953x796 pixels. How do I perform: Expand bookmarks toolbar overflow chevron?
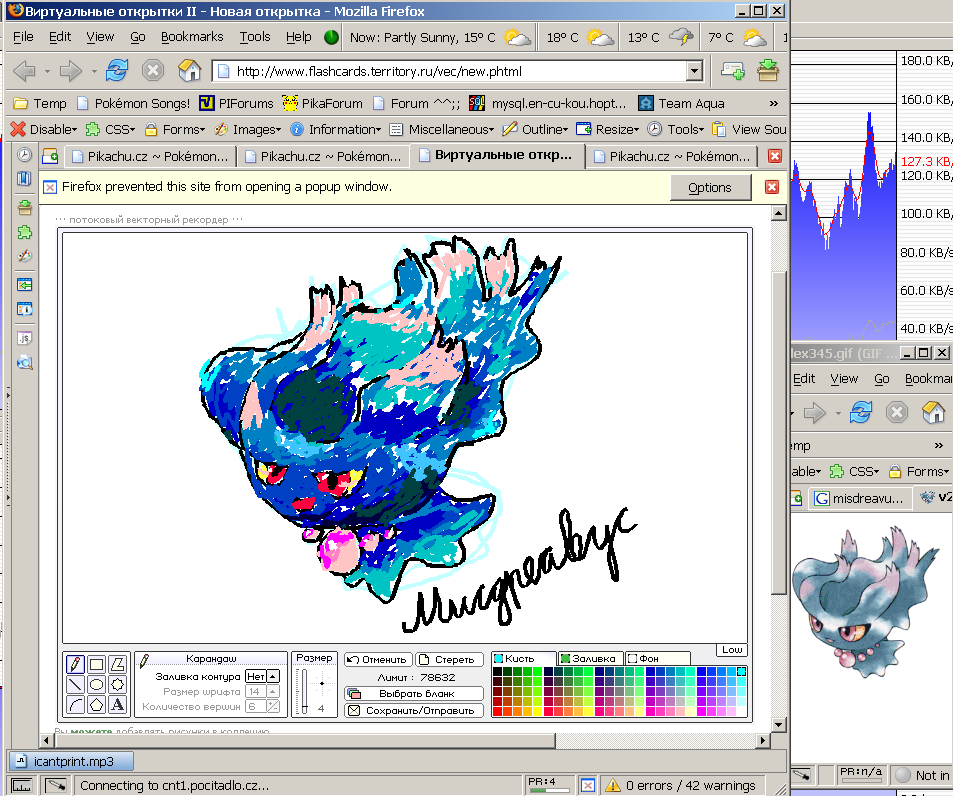click(773, 103)
